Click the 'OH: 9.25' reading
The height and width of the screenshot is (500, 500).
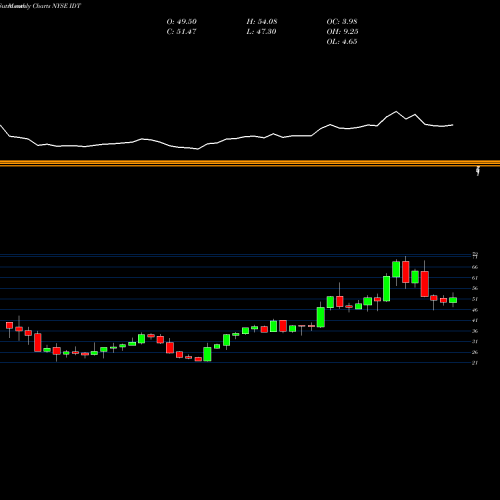[342, 32]
